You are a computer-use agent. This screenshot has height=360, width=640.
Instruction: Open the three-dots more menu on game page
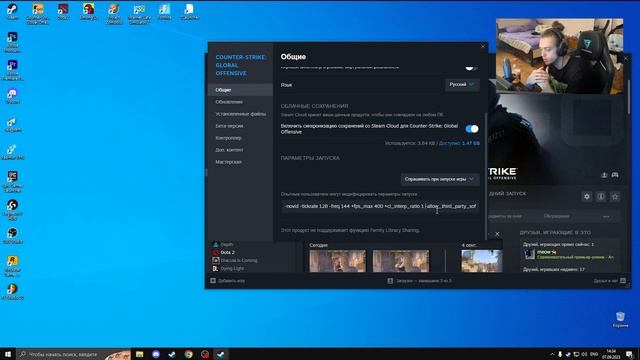[606, 216]
